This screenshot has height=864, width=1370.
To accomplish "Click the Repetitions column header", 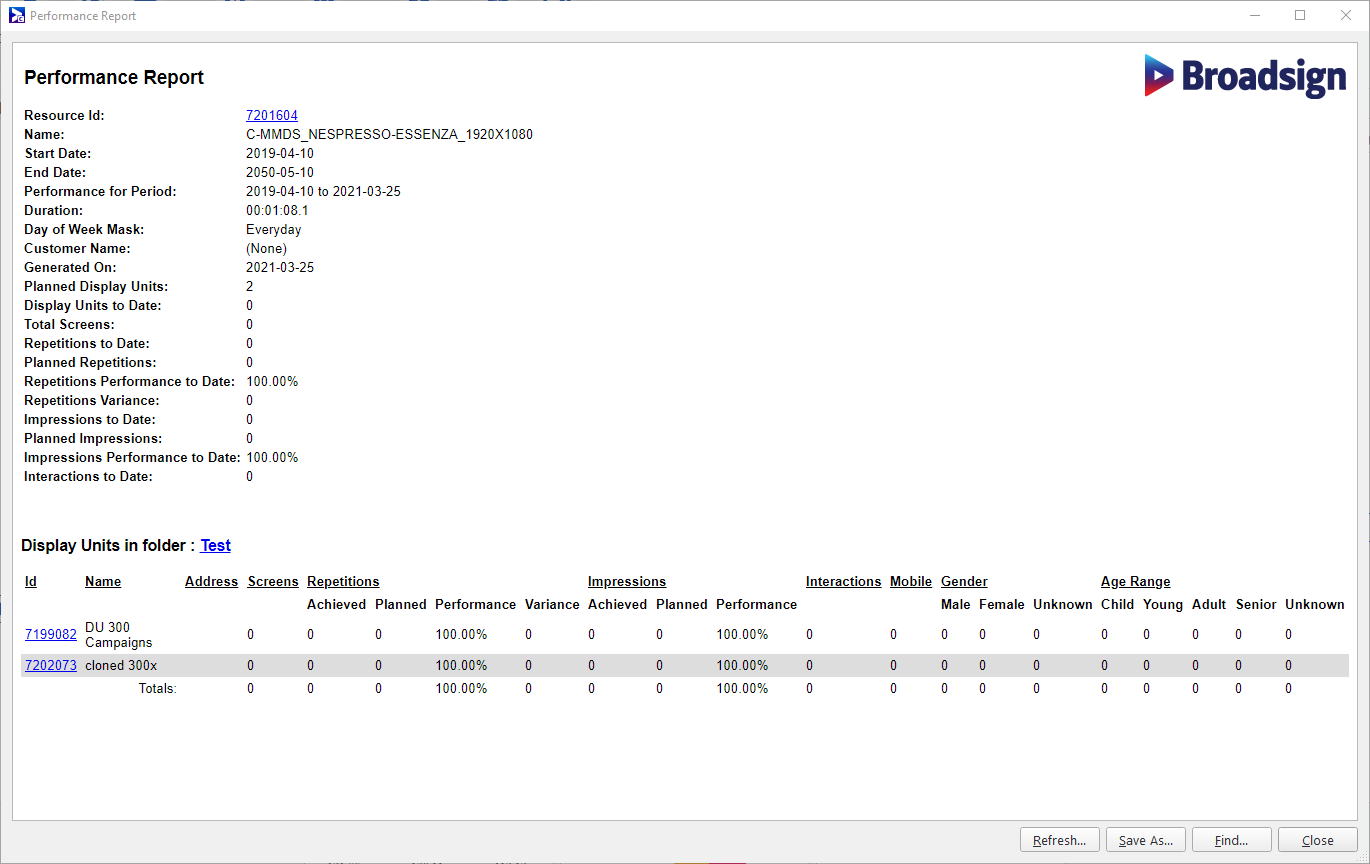I will click(x=343, y=582).
